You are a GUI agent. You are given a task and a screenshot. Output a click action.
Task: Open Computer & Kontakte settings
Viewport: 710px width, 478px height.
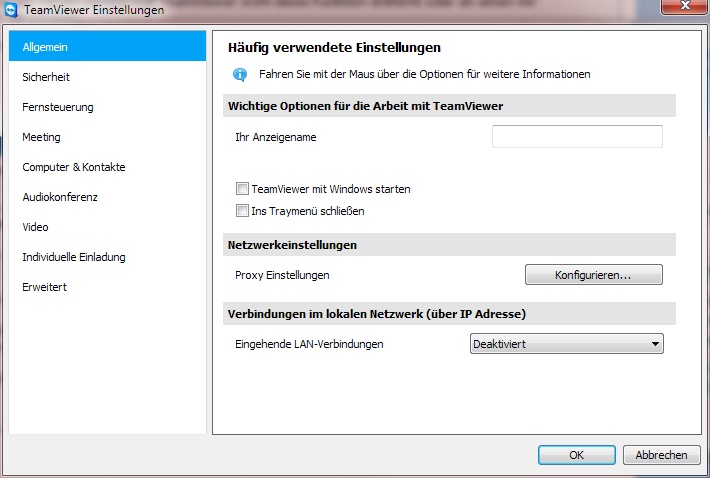(x=107, y=167)
